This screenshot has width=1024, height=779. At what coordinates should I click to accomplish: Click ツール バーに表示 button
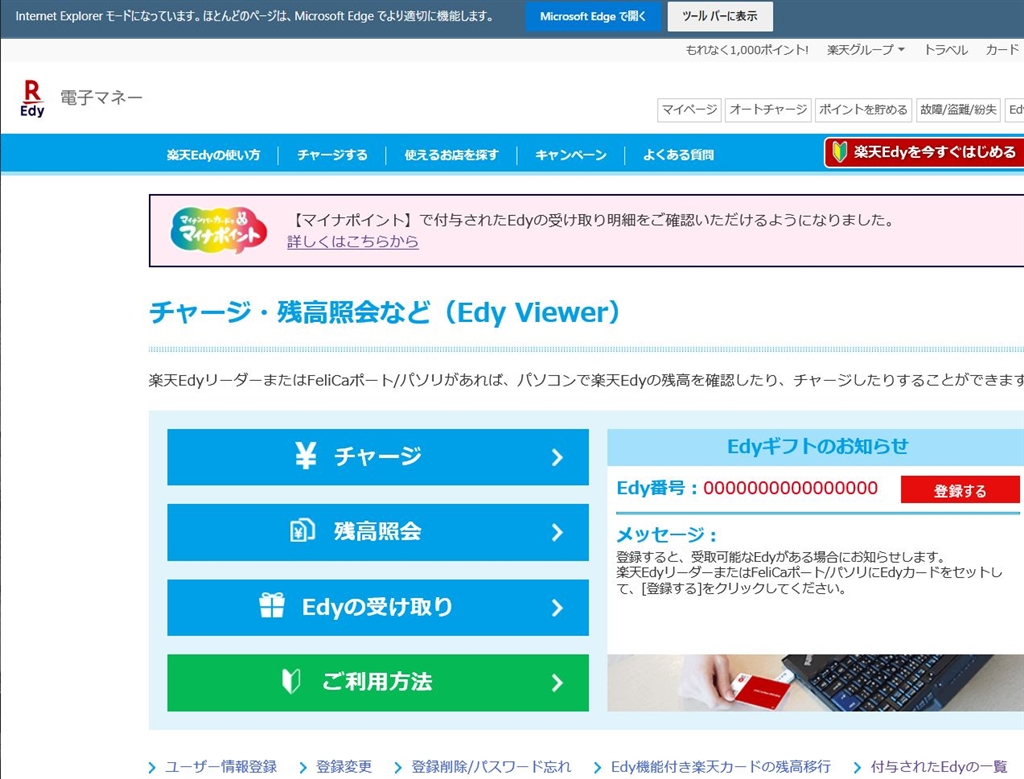720,16
